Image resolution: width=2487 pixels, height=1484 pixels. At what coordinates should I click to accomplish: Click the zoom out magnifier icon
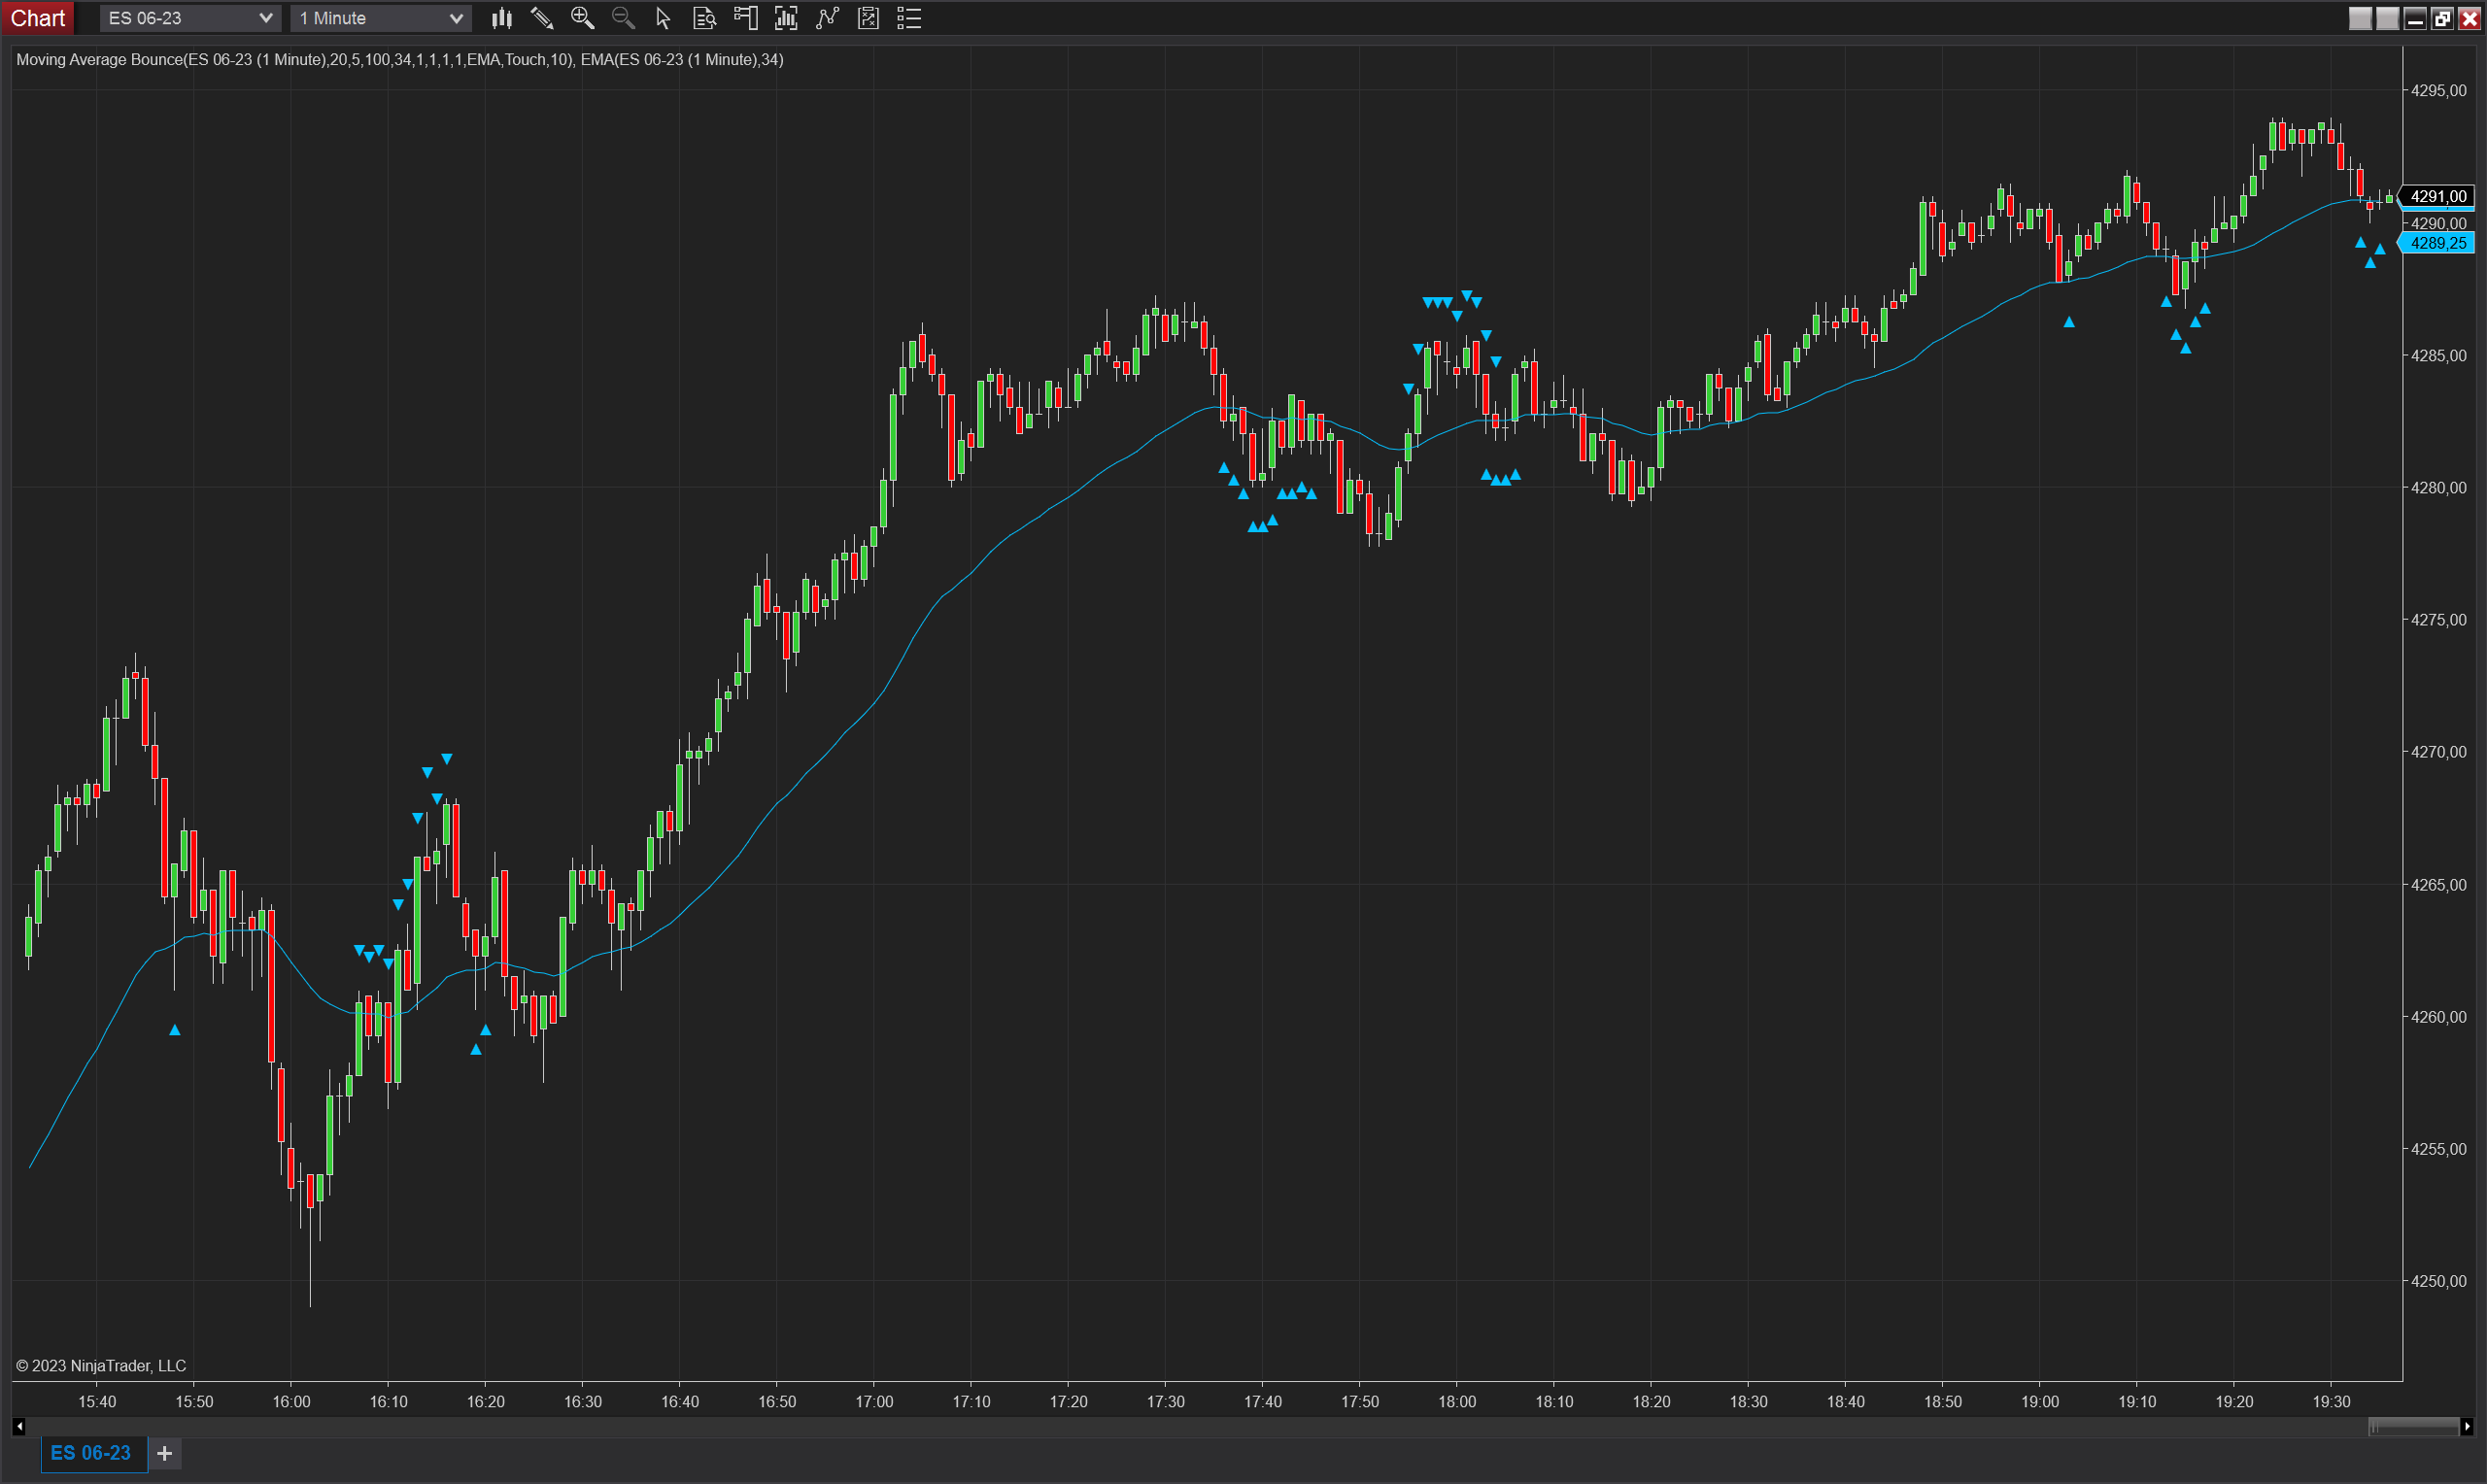pyautogui.click(x=623, y=18)
